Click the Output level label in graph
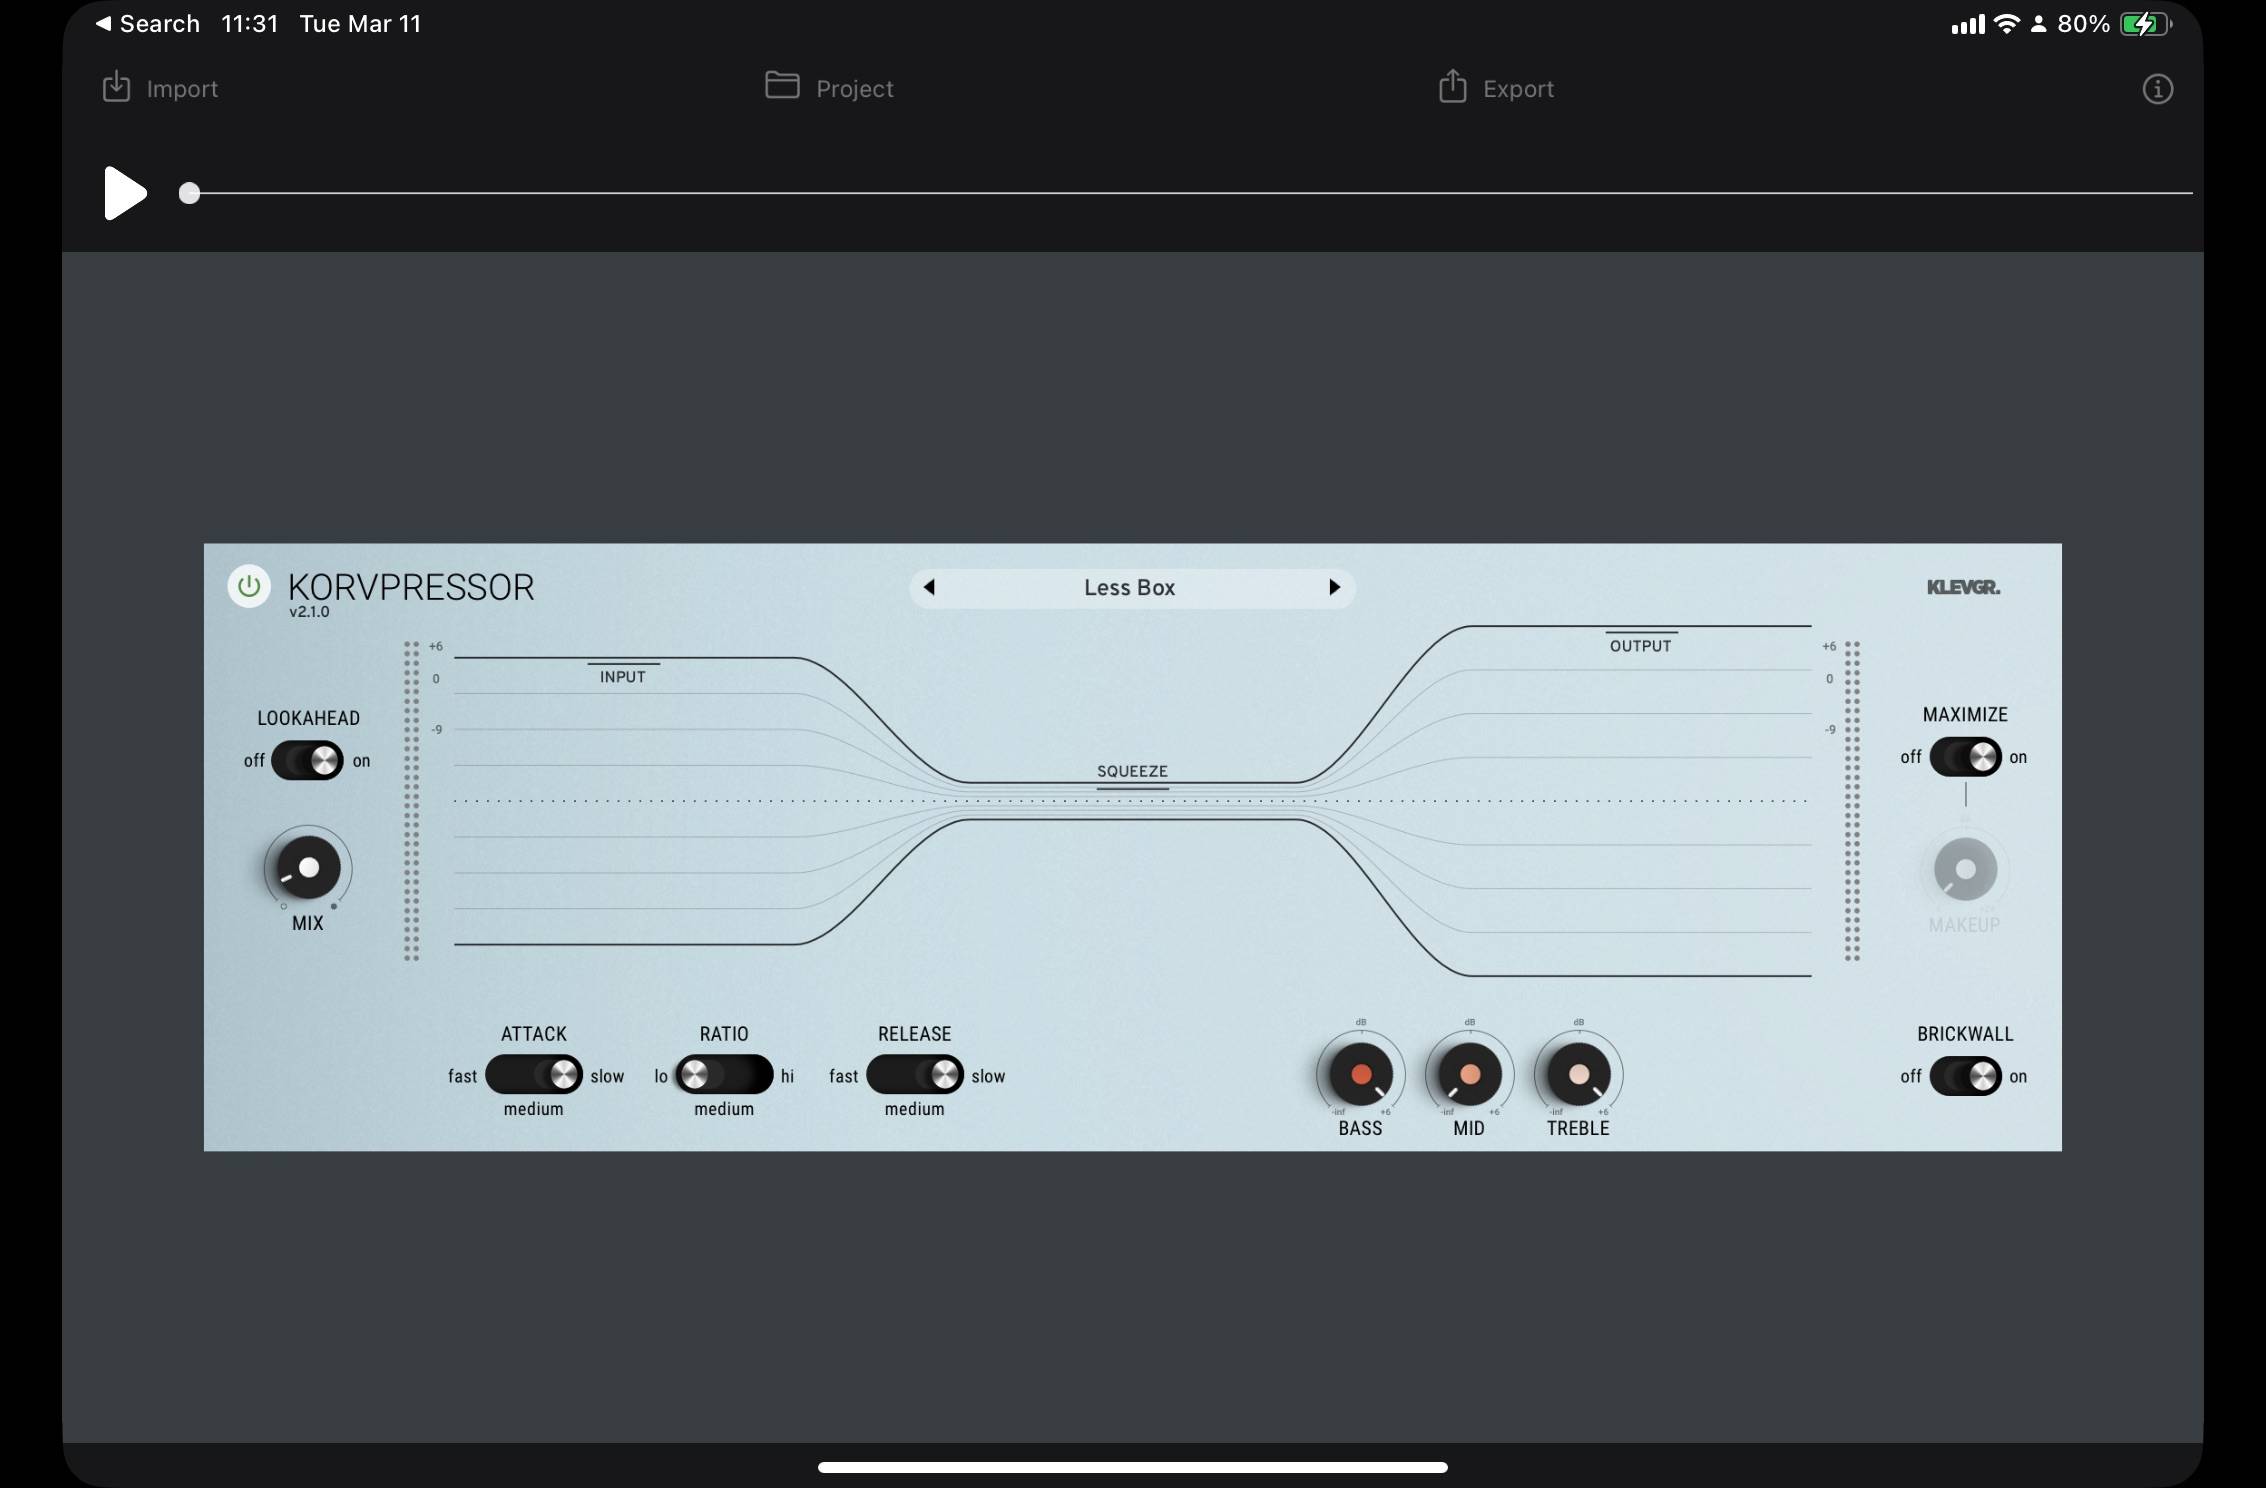This screenshot has height=1488, width=2266. [x=1640, y=646]
